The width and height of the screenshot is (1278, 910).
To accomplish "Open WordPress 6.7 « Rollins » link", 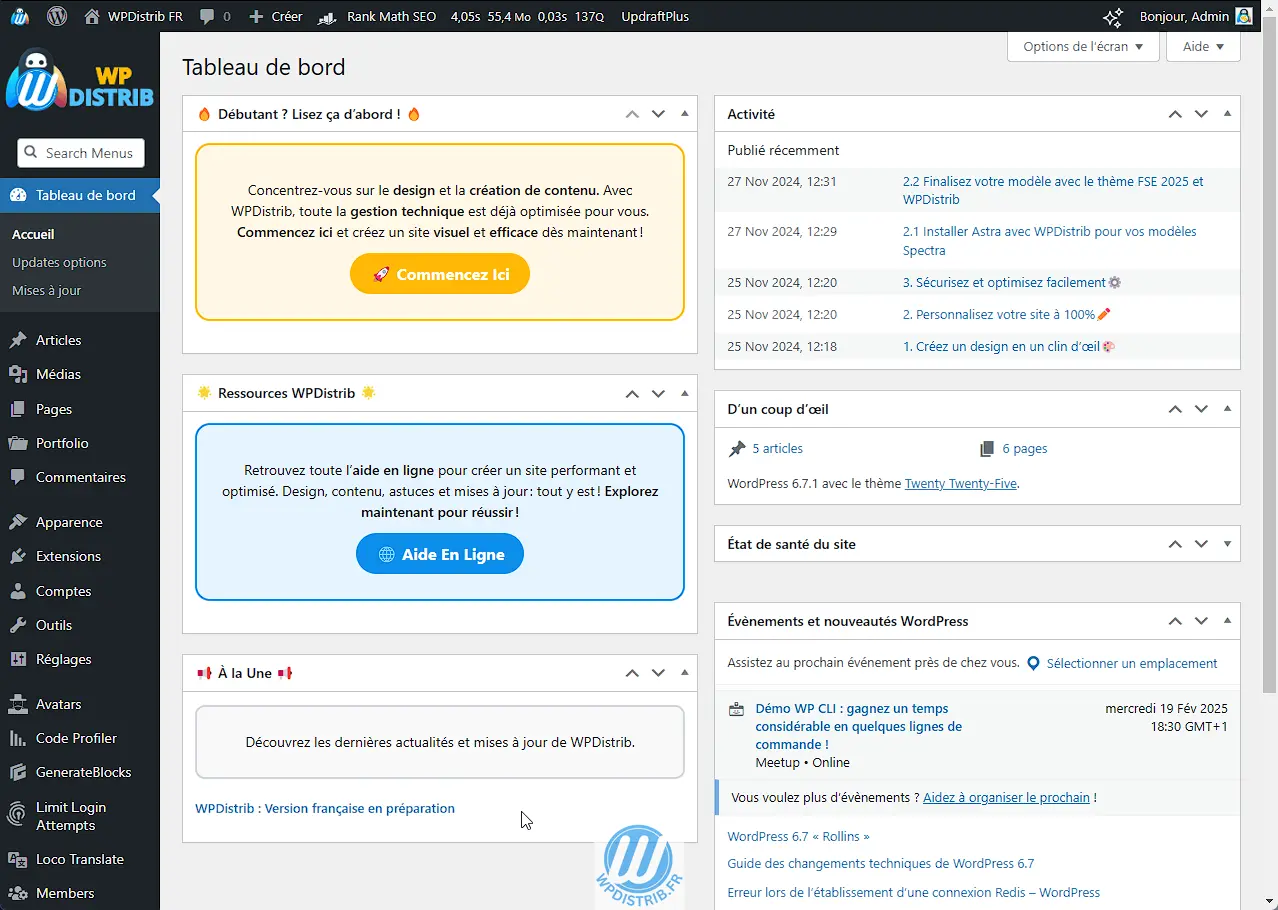I will point(798,836).
